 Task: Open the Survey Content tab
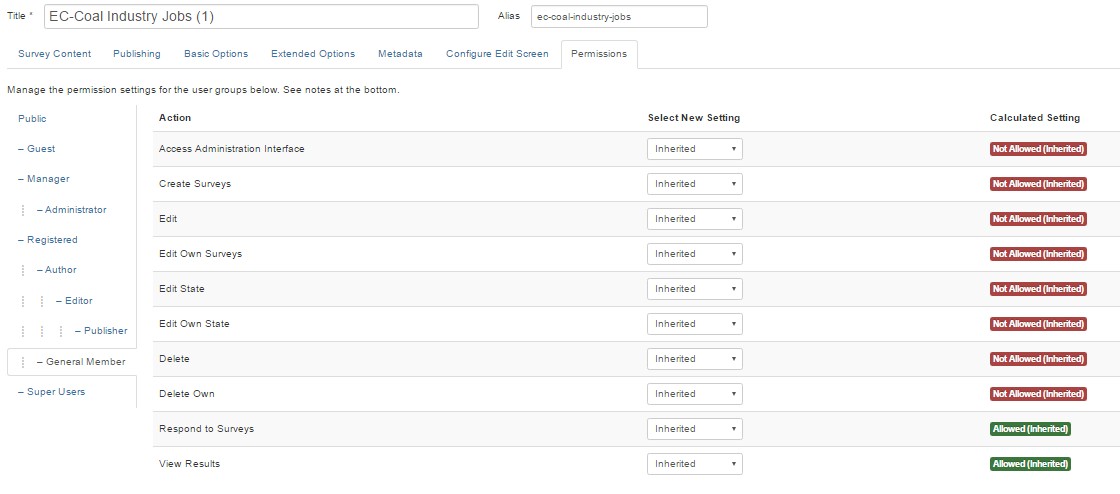pos(54,54)
